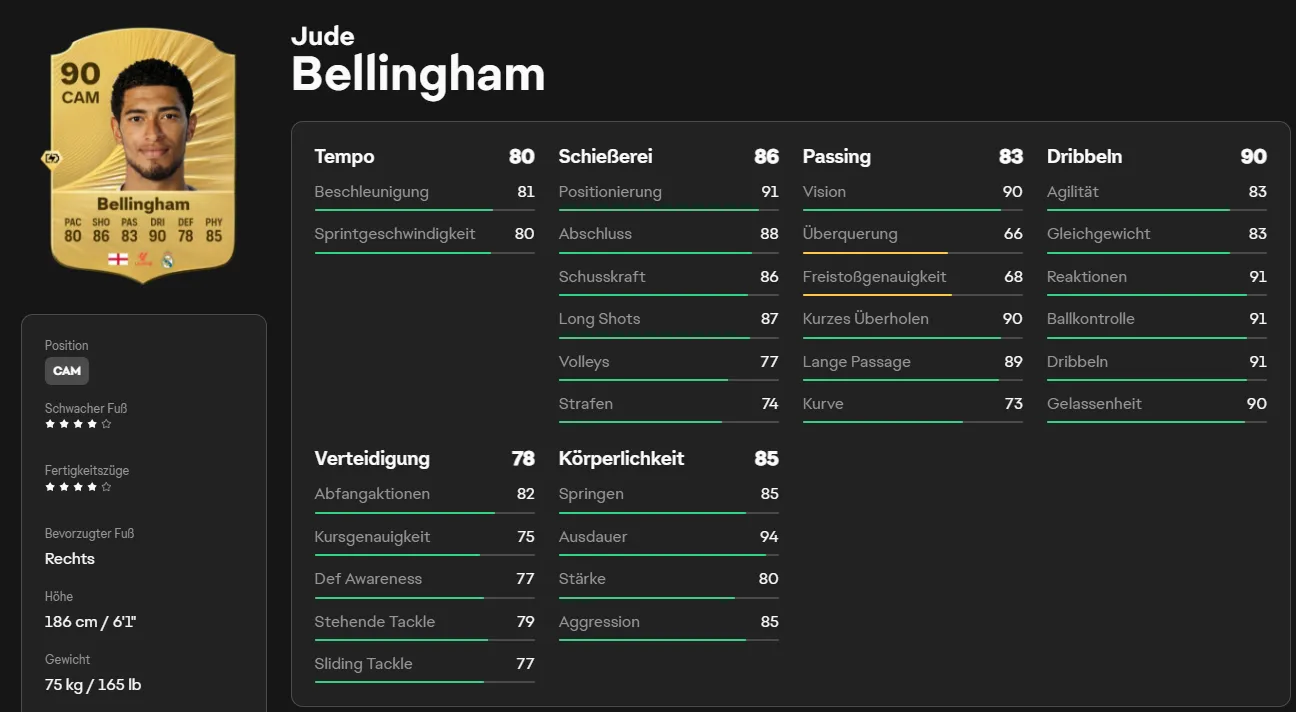The image size is (1296, 712).
Task: Click the Schießerei category heading
Action: coord(605,156)
